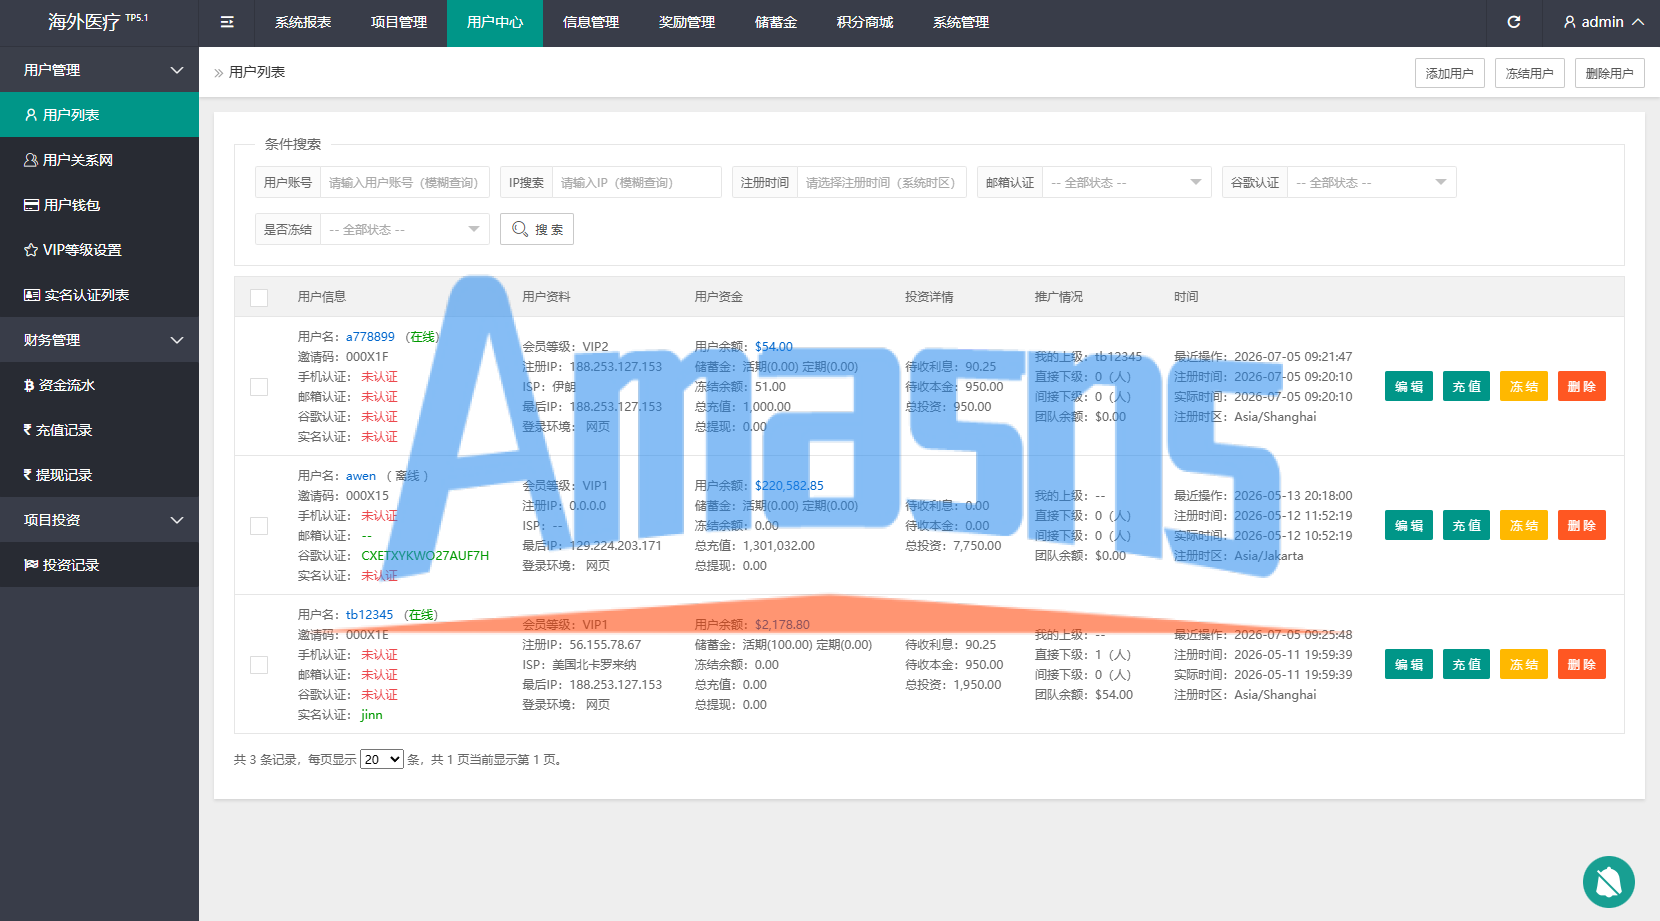Click 充值 for user awen
The height and width of the screenshot is (921, 1660).
pyautogui.click(x=1467, y=525)
